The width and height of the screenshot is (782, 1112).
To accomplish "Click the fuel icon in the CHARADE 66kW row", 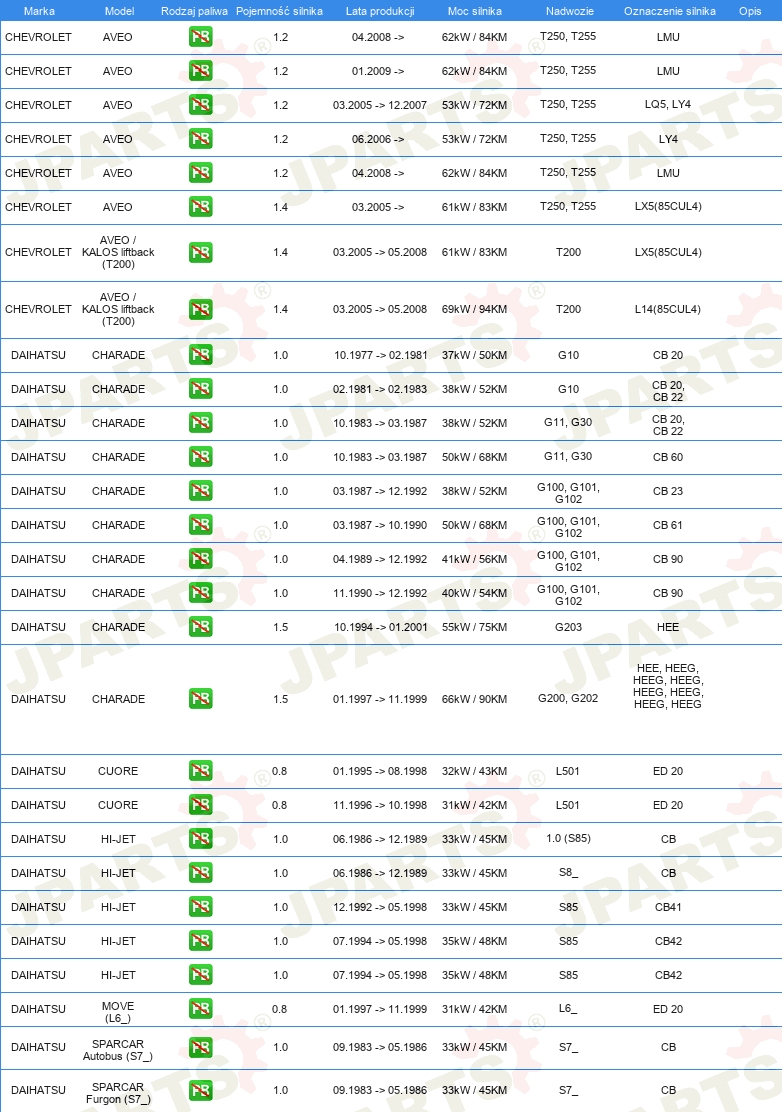I will 201,699.
